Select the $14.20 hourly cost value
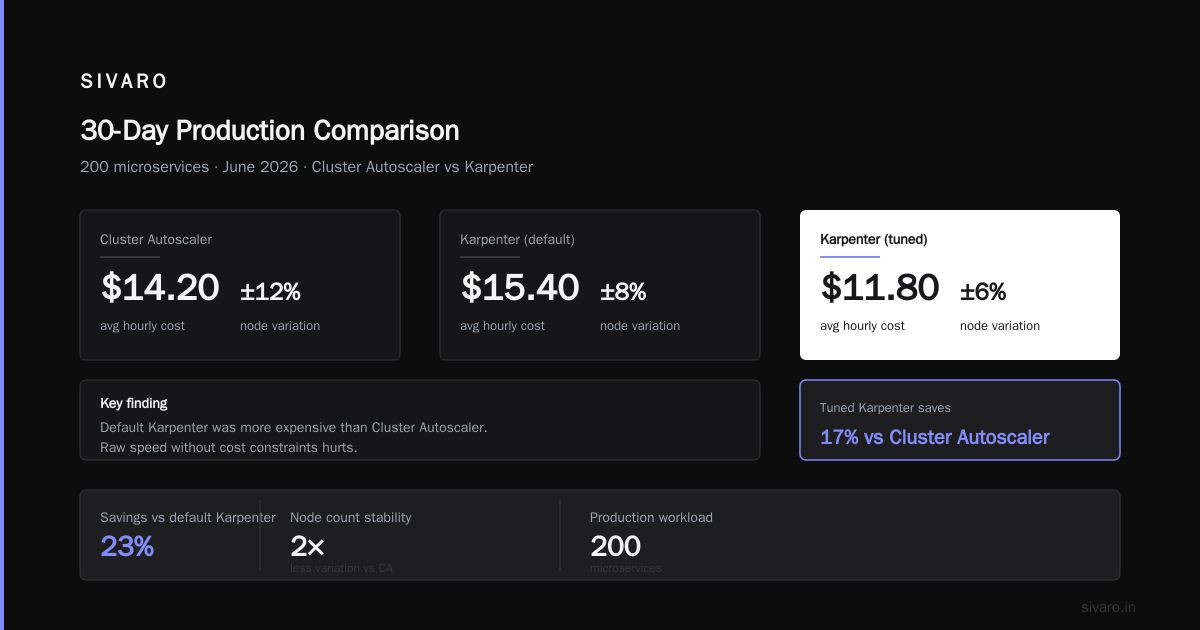Image resolution: width=1200 pixels, height=630 pixels. pyautogui.click(x=160, y=288)
